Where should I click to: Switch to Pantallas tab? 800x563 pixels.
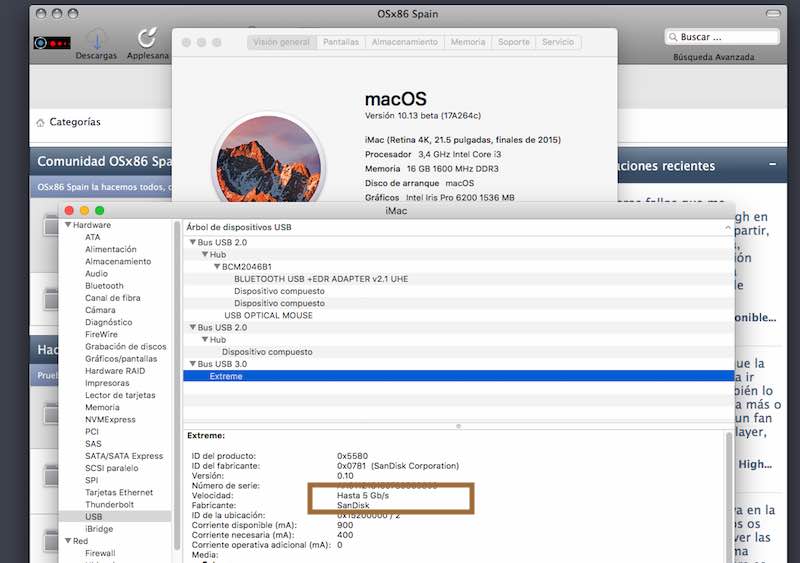341,42
